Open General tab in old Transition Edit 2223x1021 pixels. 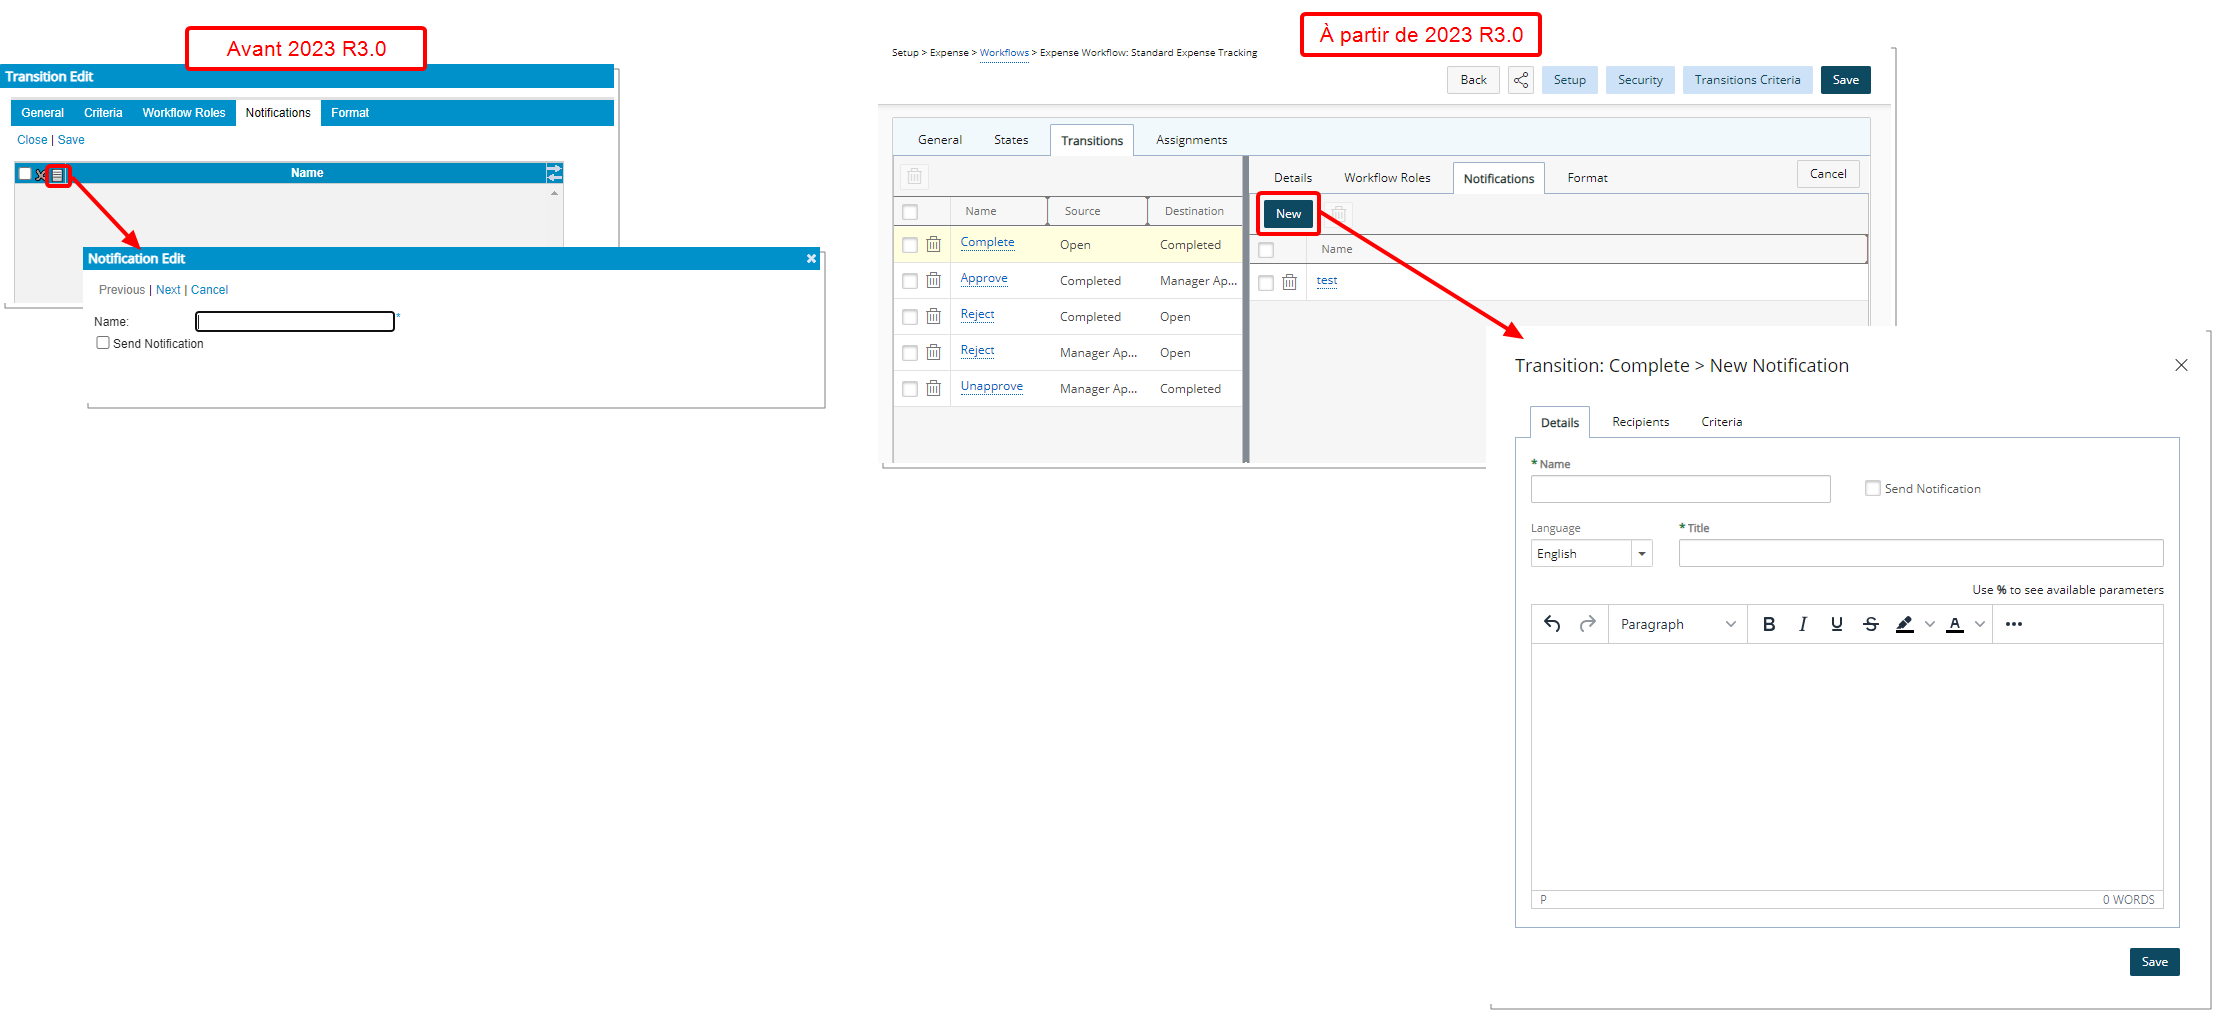click(x=42, y=113)
